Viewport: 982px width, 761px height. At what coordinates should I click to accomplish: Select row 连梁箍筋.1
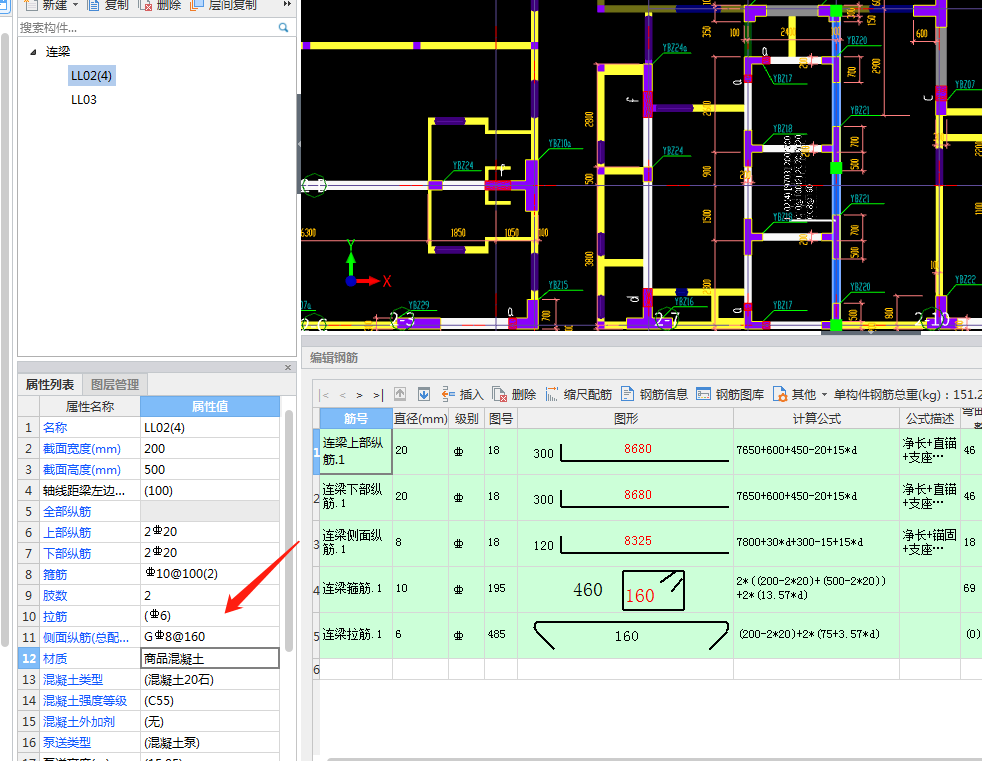coord(356,589)
